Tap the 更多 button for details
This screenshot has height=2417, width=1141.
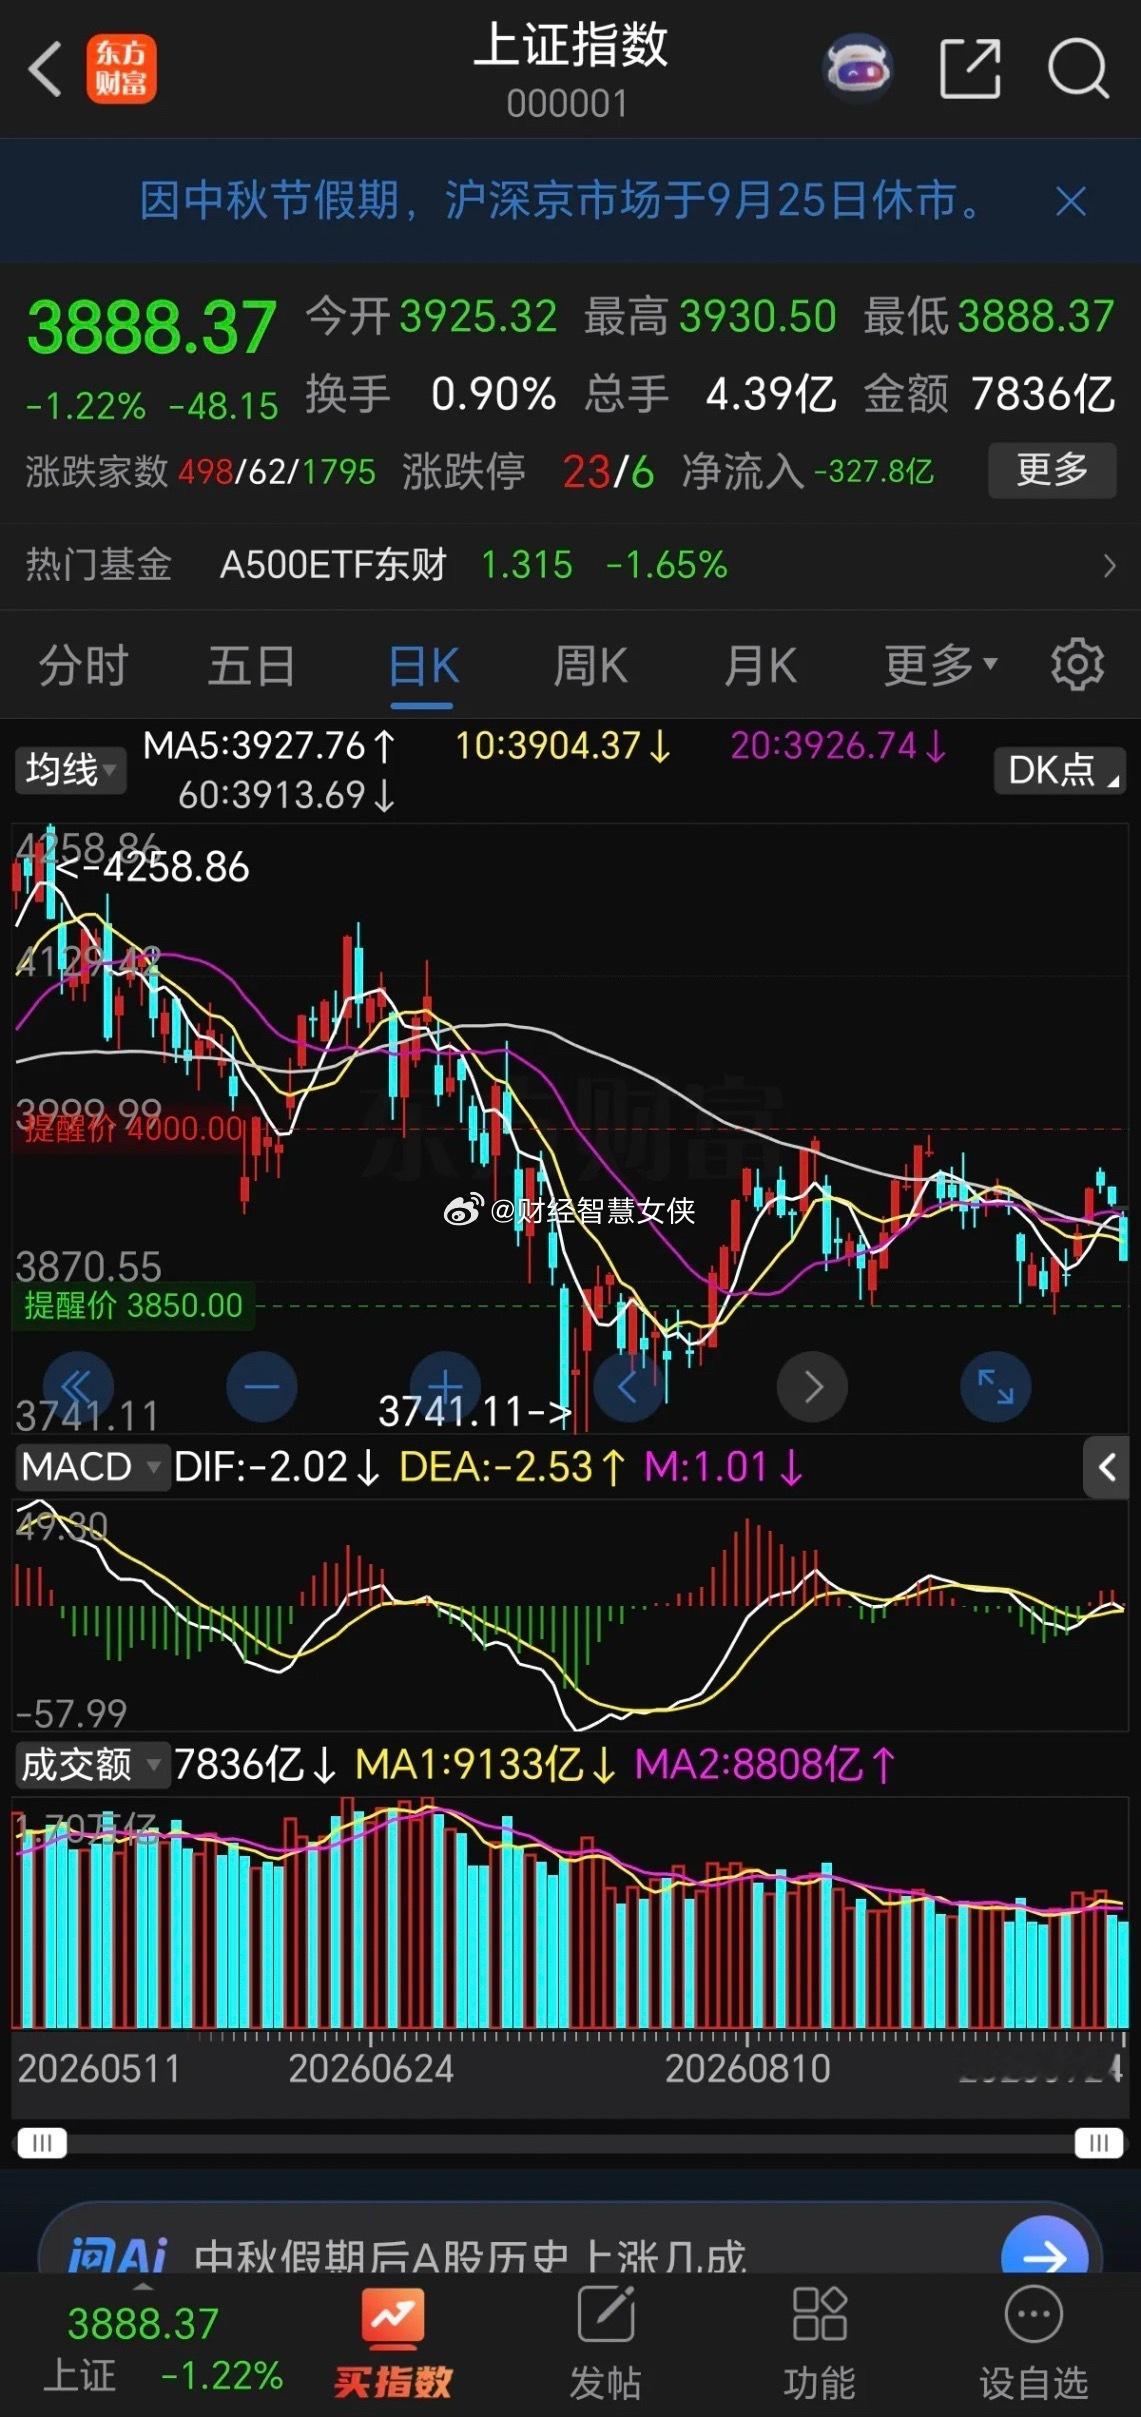click(1052, 470)
